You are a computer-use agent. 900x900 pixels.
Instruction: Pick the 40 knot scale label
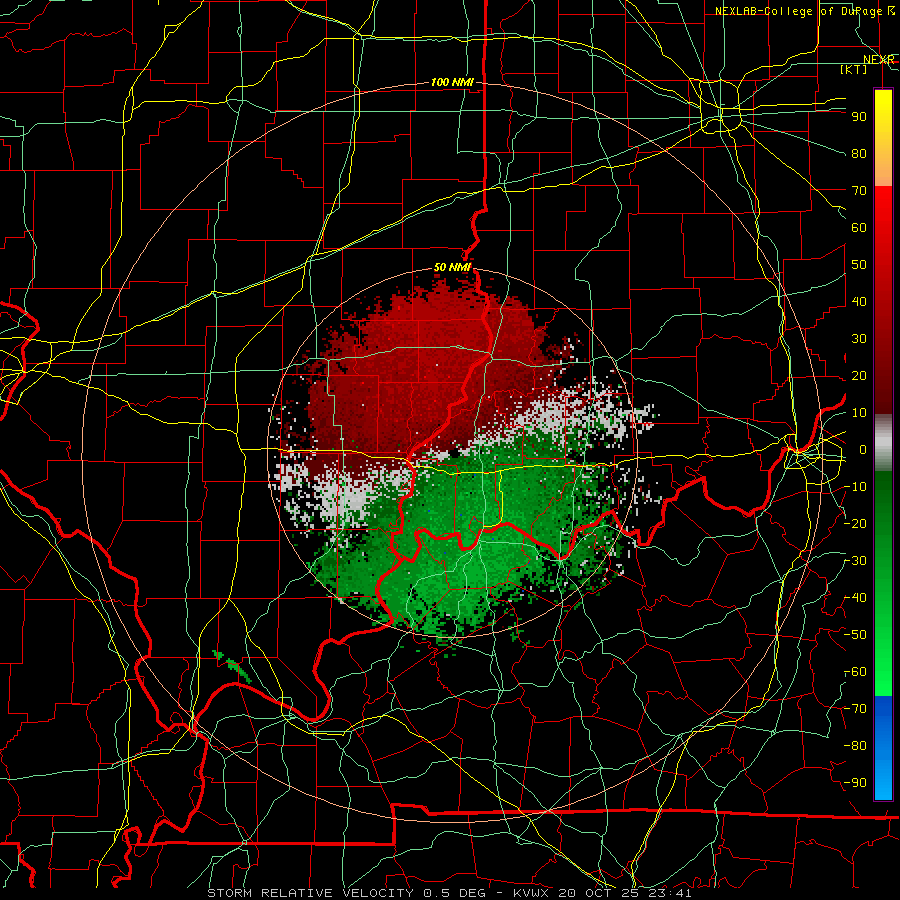[x=859, y=301]
